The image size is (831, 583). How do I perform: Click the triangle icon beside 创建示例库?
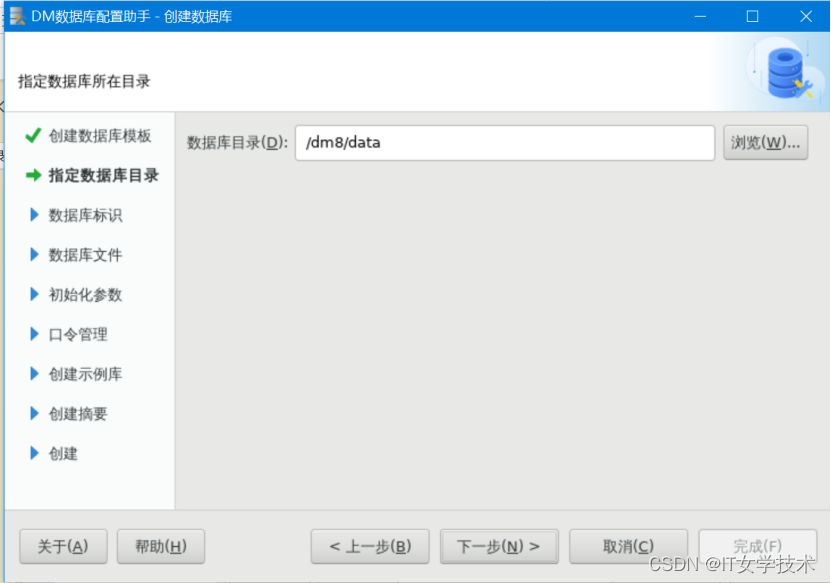coord(33,374)
